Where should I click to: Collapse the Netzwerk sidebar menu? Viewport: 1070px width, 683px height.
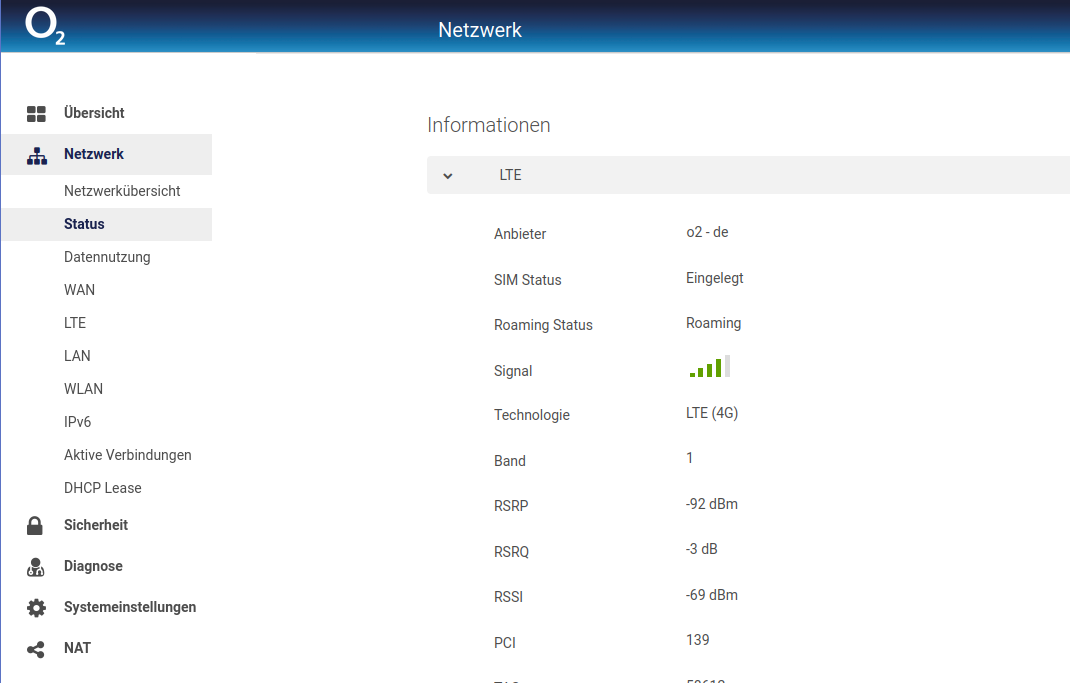click(106, 154)
